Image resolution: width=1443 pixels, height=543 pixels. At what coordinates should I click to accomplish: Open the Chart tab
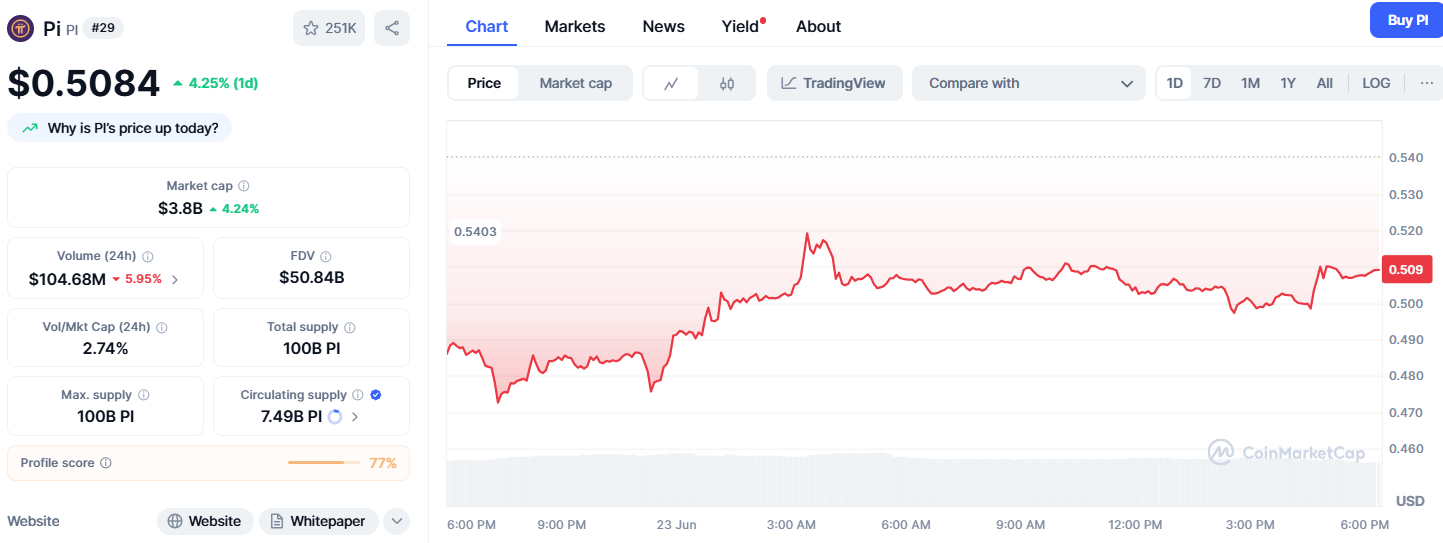pyautogui.click(x=487, y=26)
